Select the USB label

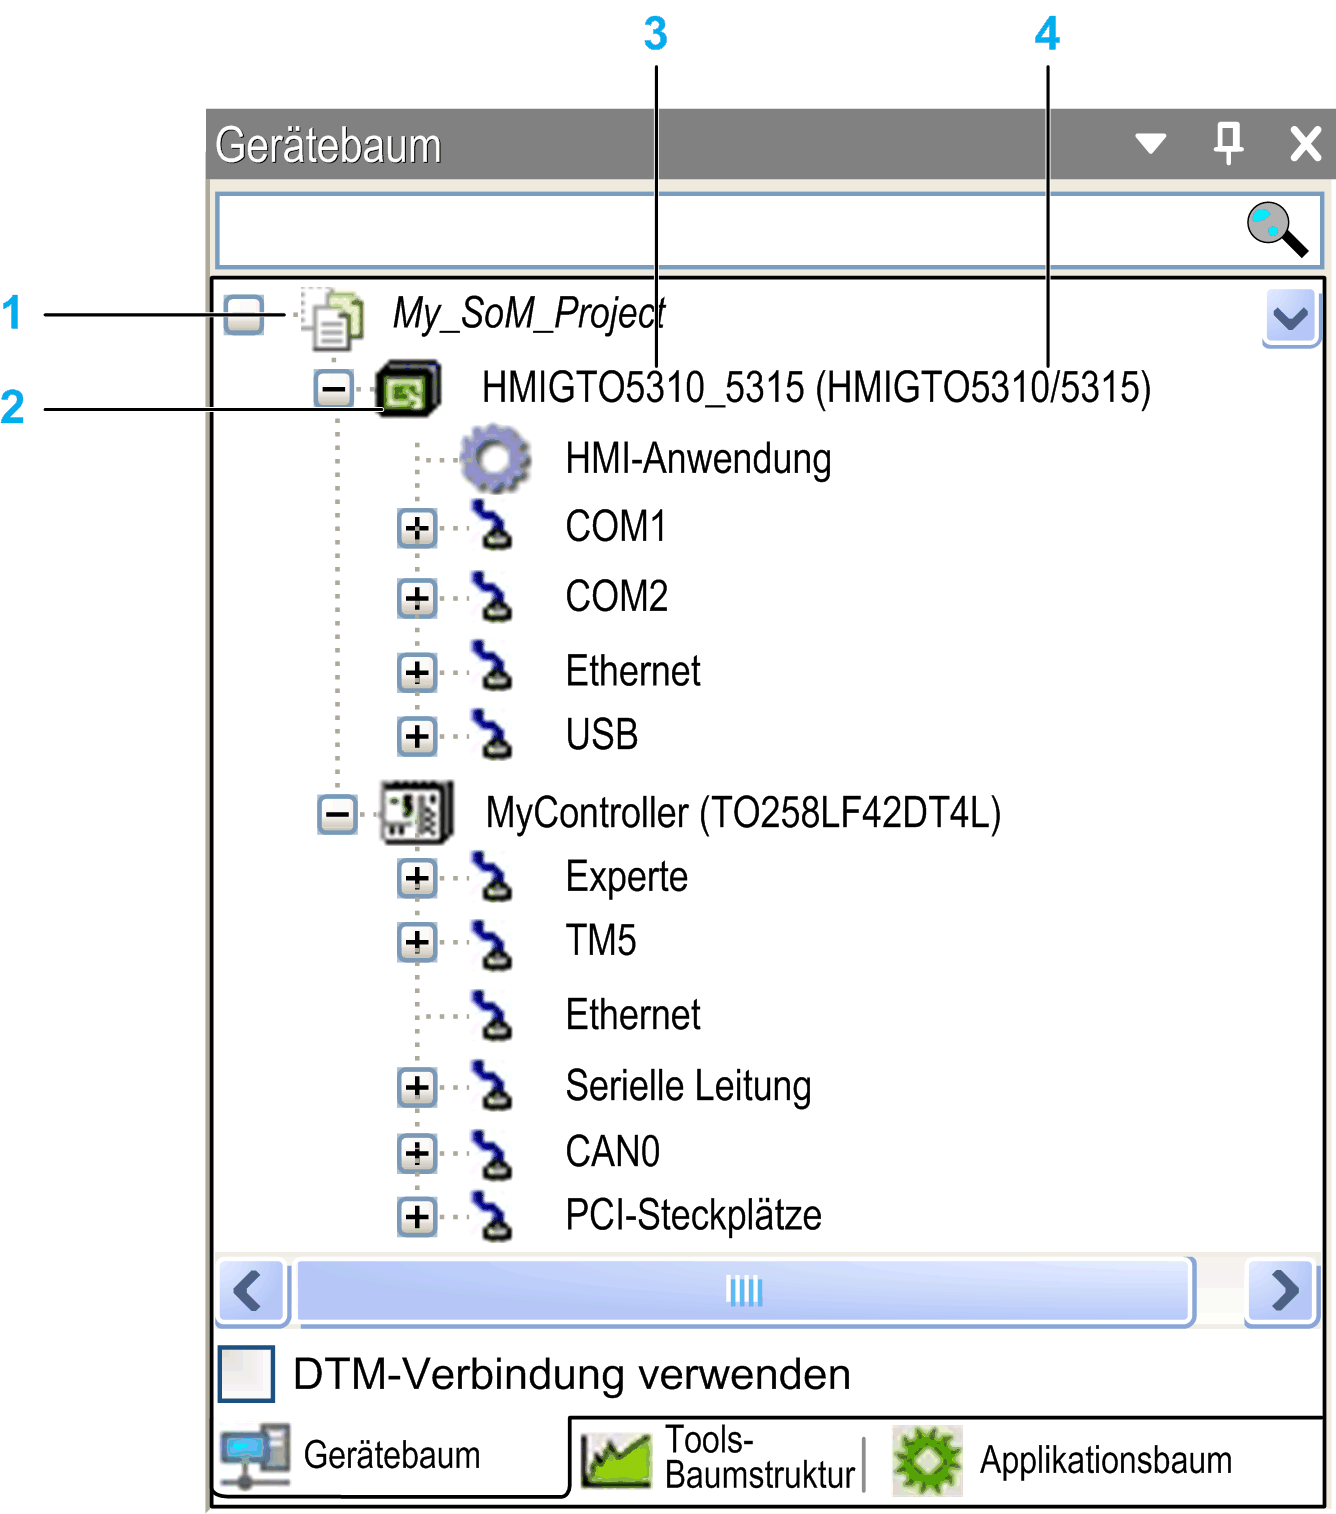[602, 735]
